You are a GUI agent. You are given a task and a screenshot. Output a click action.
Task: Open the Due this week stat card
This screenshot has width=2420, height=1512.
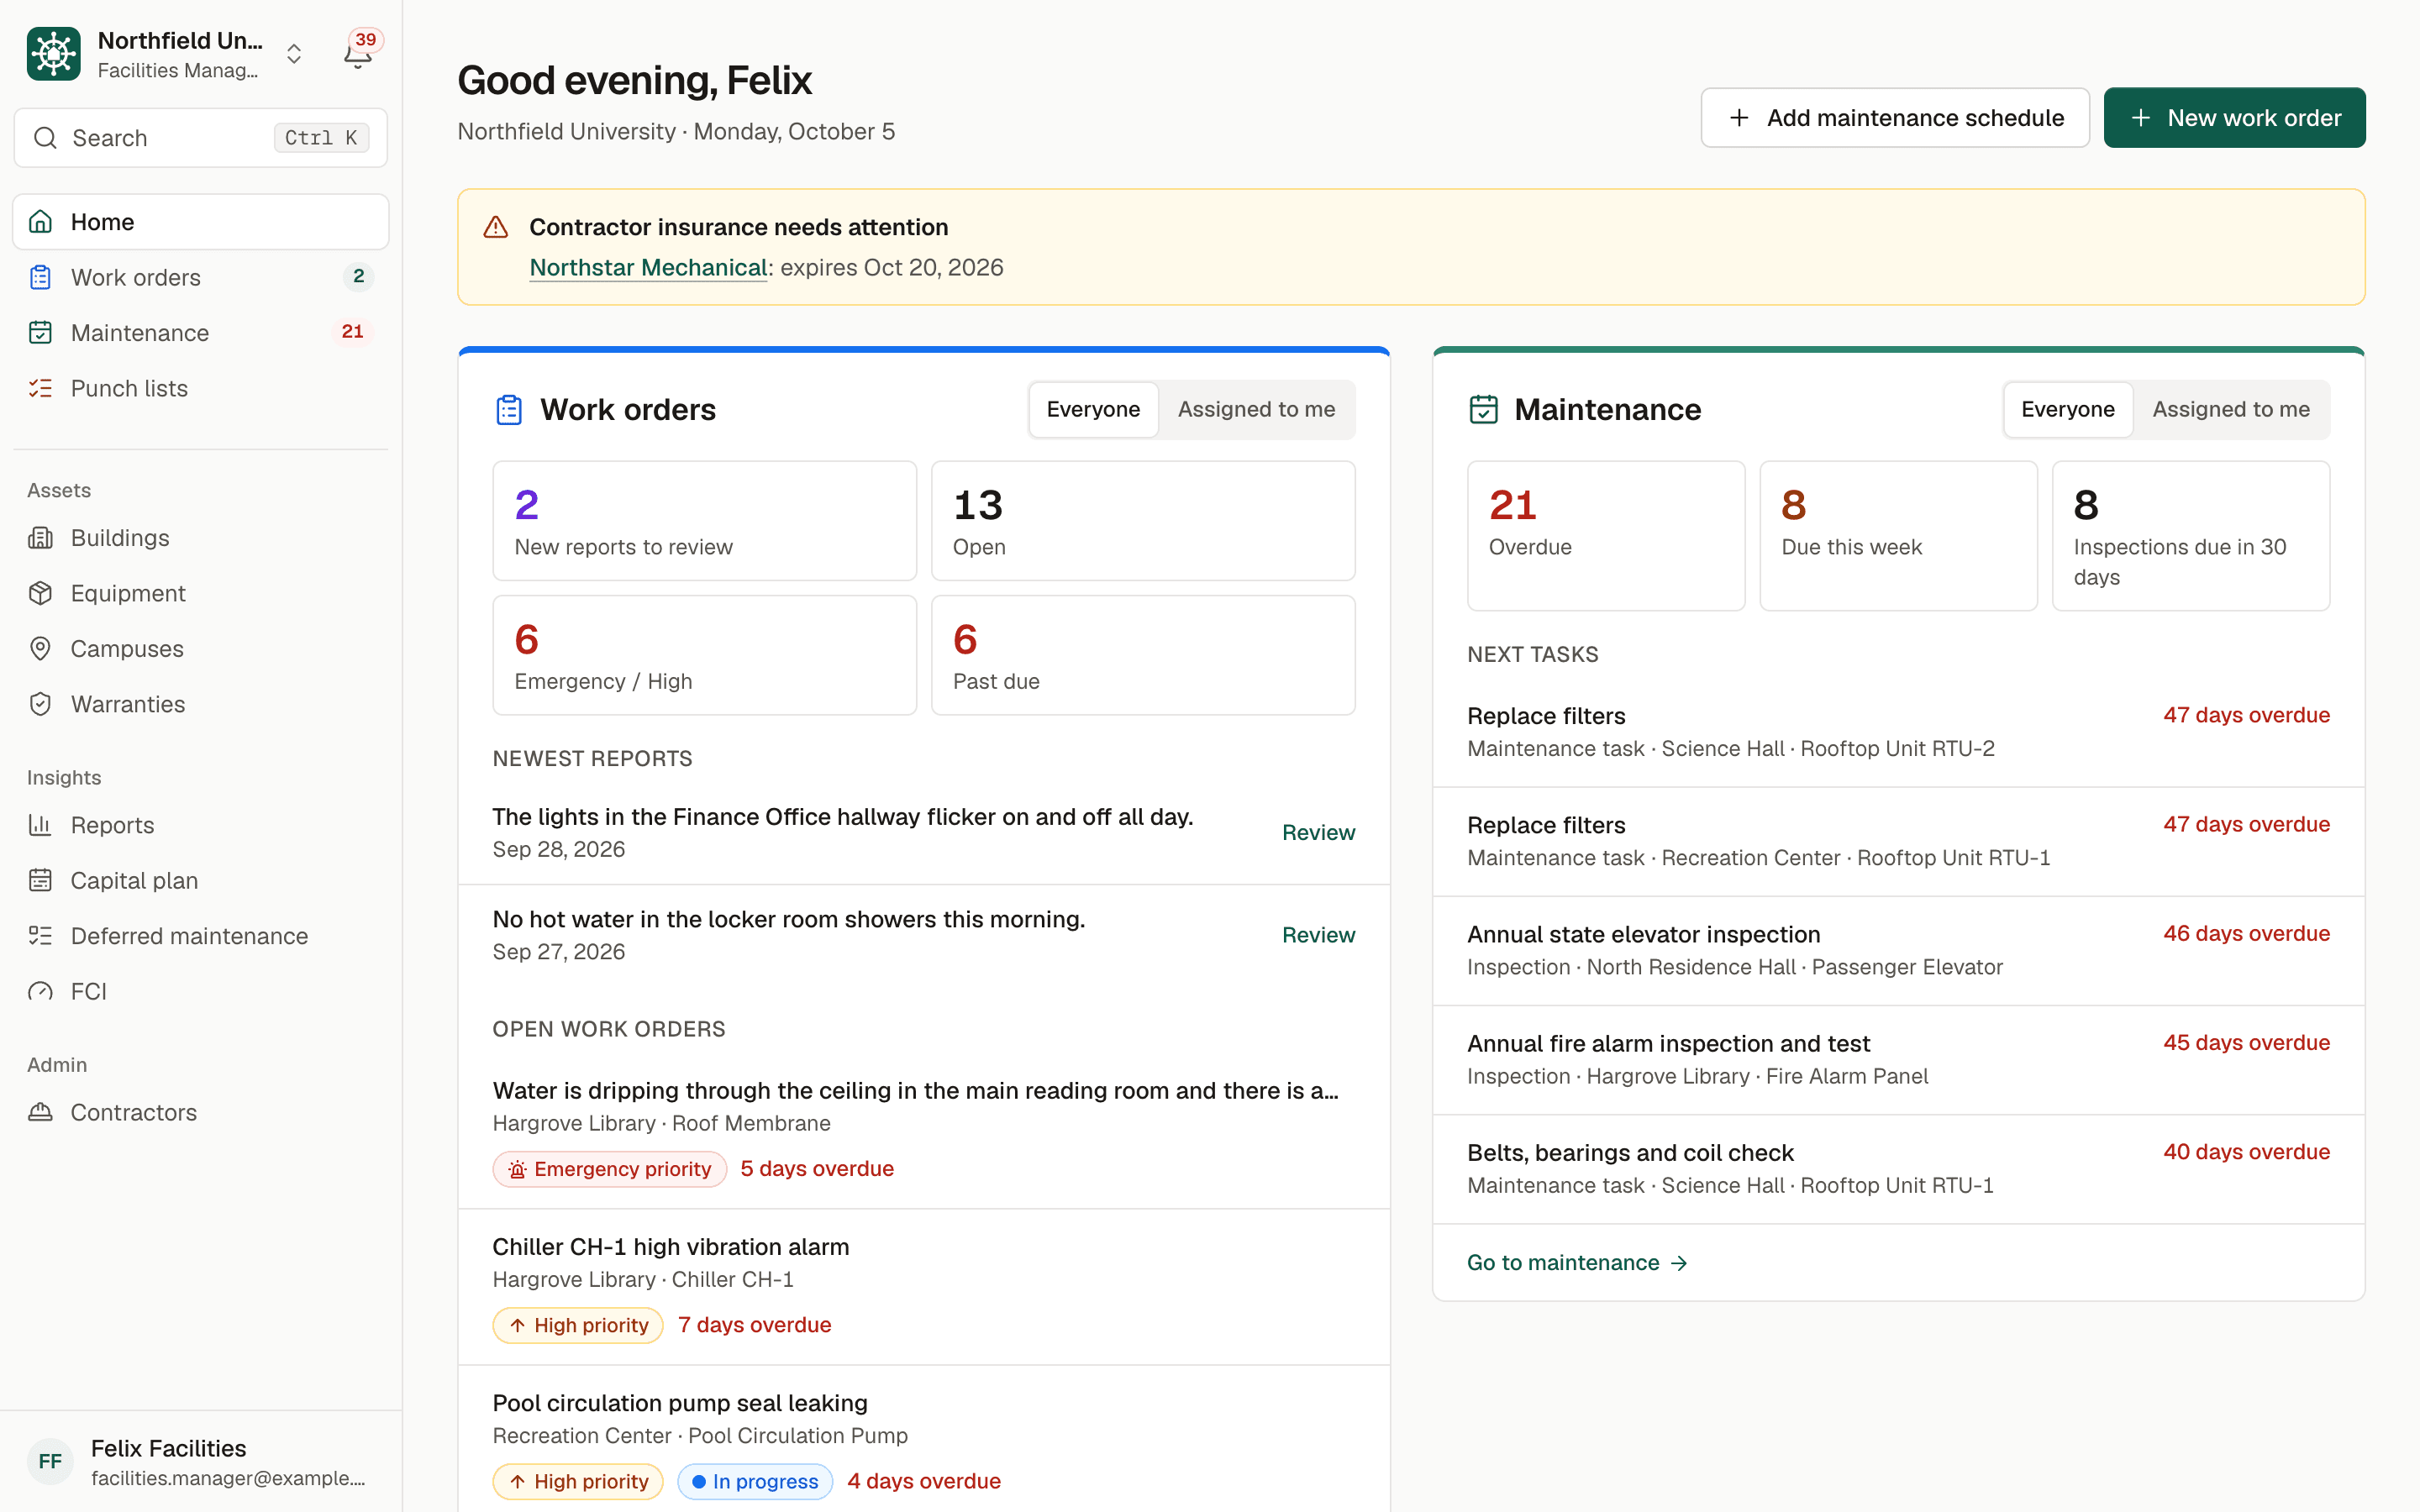click(x=1898, y=536)
